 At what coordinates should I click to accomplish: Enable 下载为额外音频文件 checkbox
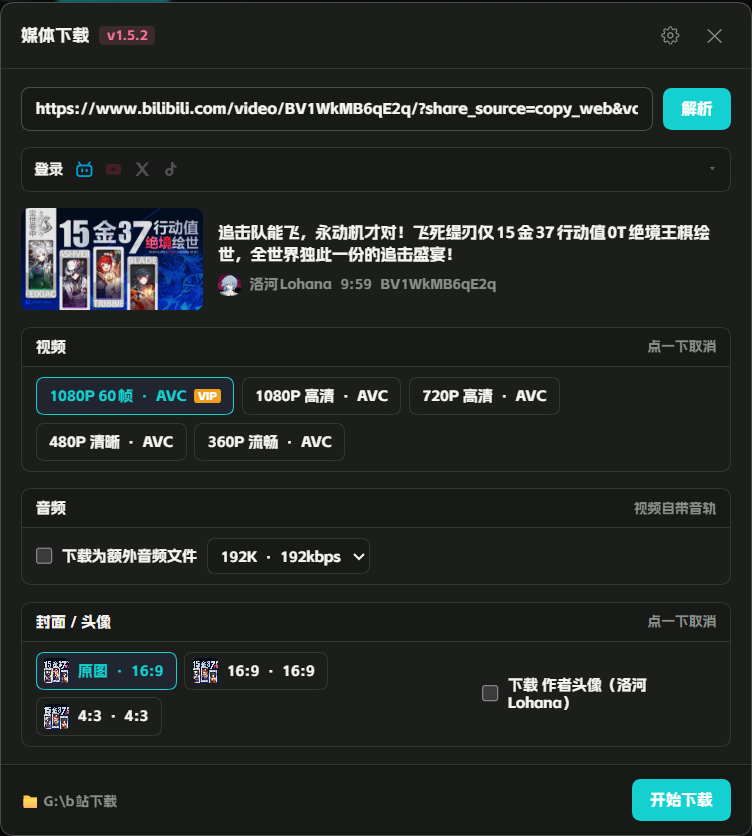click(x=44, y=556)
